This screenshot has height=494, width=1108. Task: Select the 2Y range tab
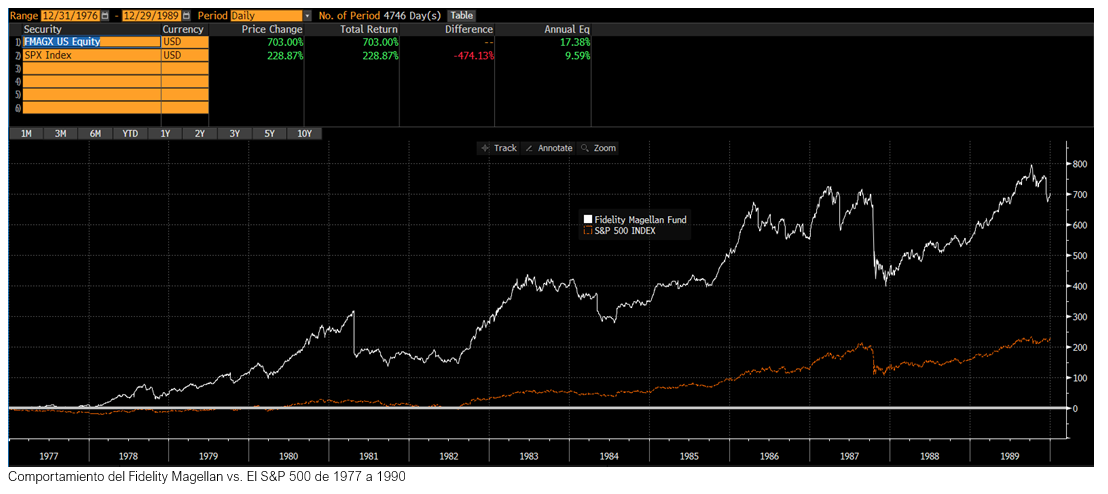(x=200, y=133)
